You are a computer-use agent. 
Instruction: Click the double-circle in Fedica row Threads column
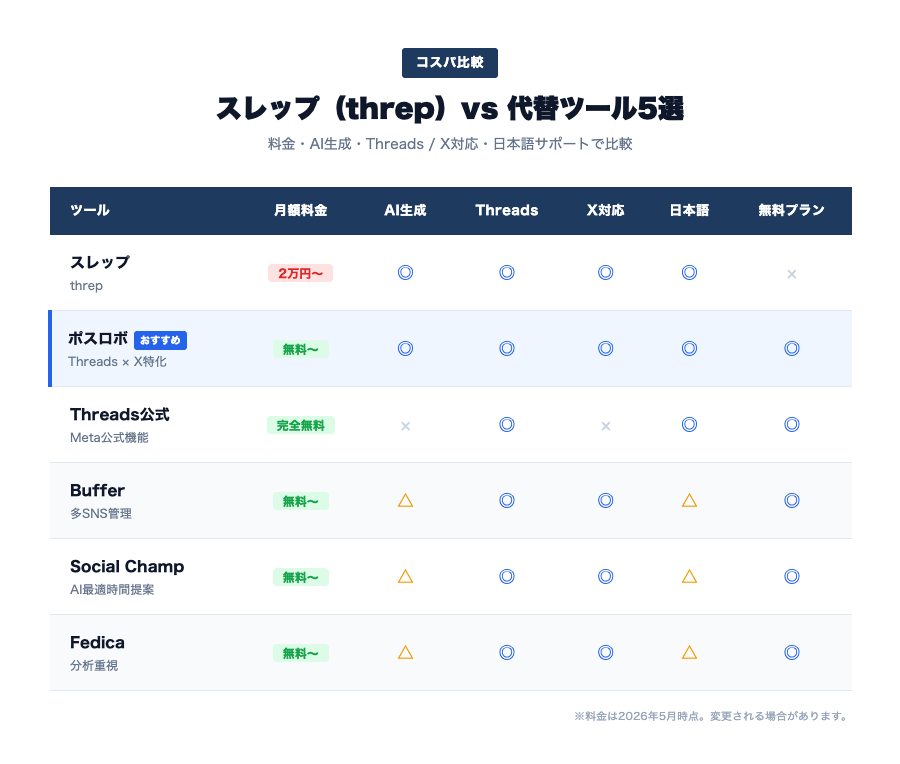pos(507,653)
